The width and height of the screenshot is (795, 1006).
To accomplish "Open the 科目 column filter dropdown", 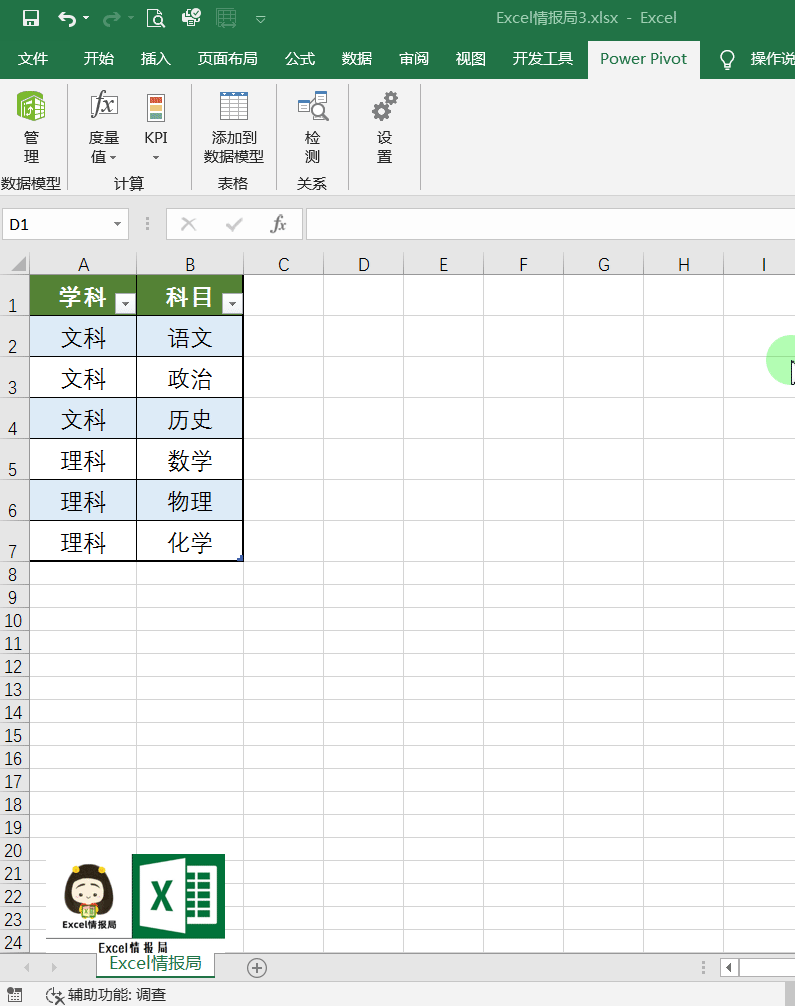I will click(231, 303).
